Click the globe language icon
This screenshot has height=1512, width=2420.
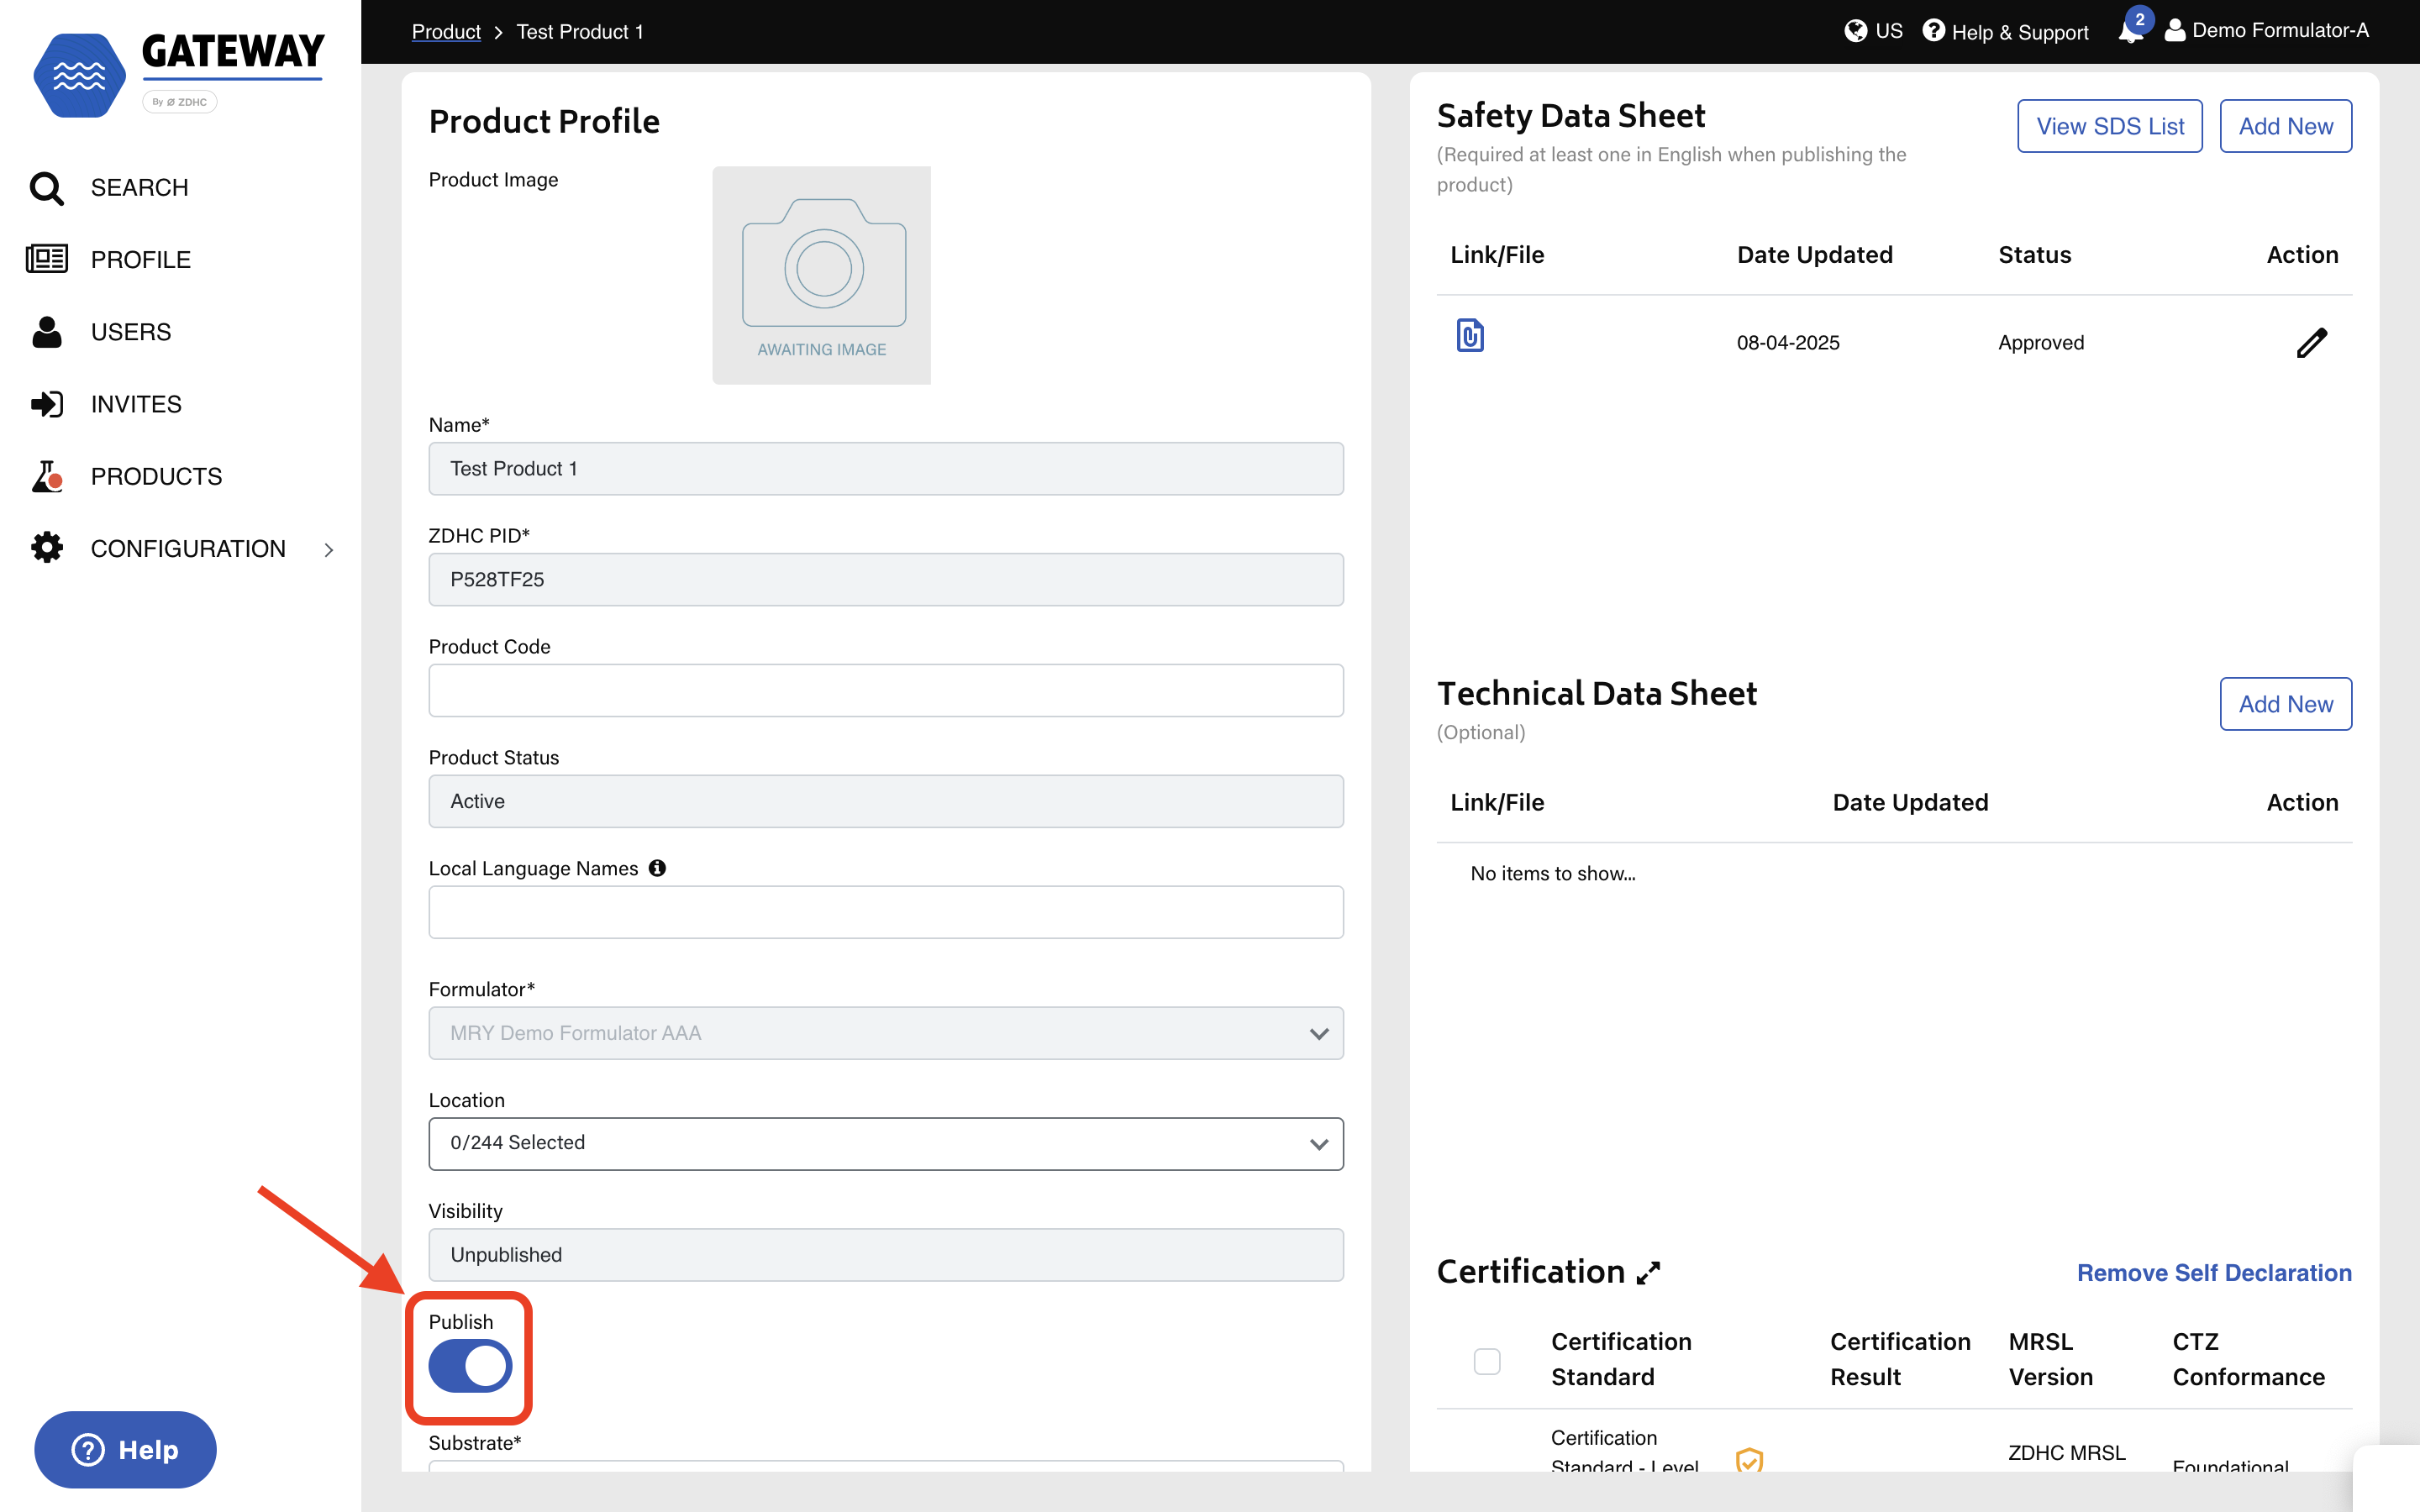(x=1855, y=31)
